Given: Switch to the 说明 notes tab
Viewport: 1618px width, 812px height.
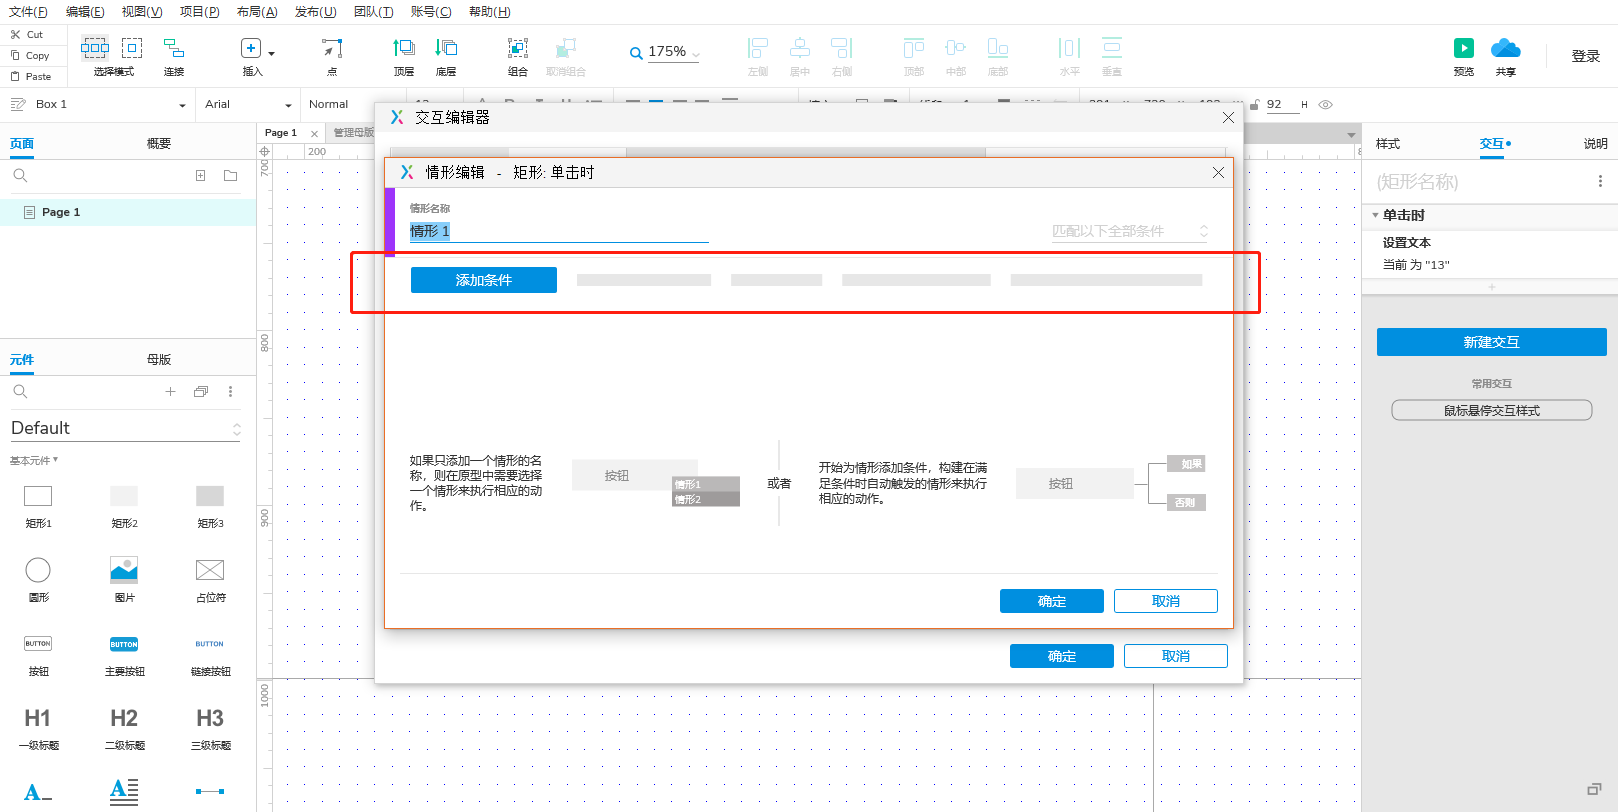Looking at the screenshot, I should [1596, 144].
